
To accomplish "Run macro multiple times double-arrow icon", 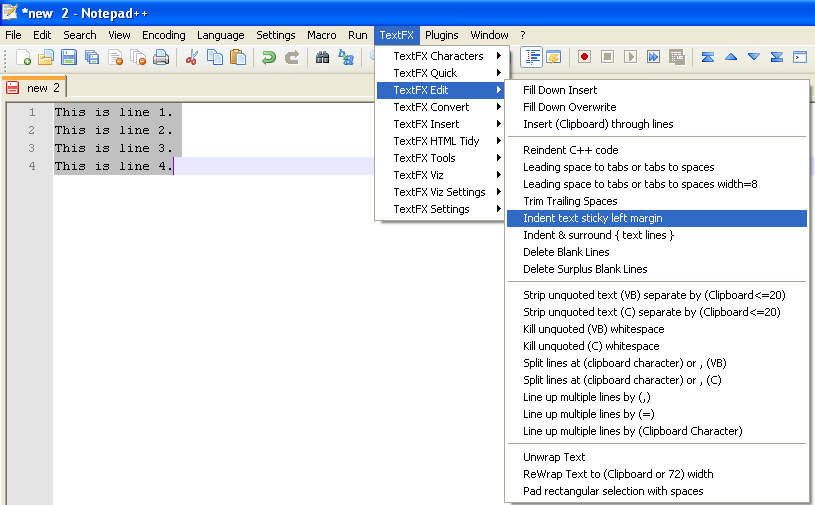I will click(653, 57).
